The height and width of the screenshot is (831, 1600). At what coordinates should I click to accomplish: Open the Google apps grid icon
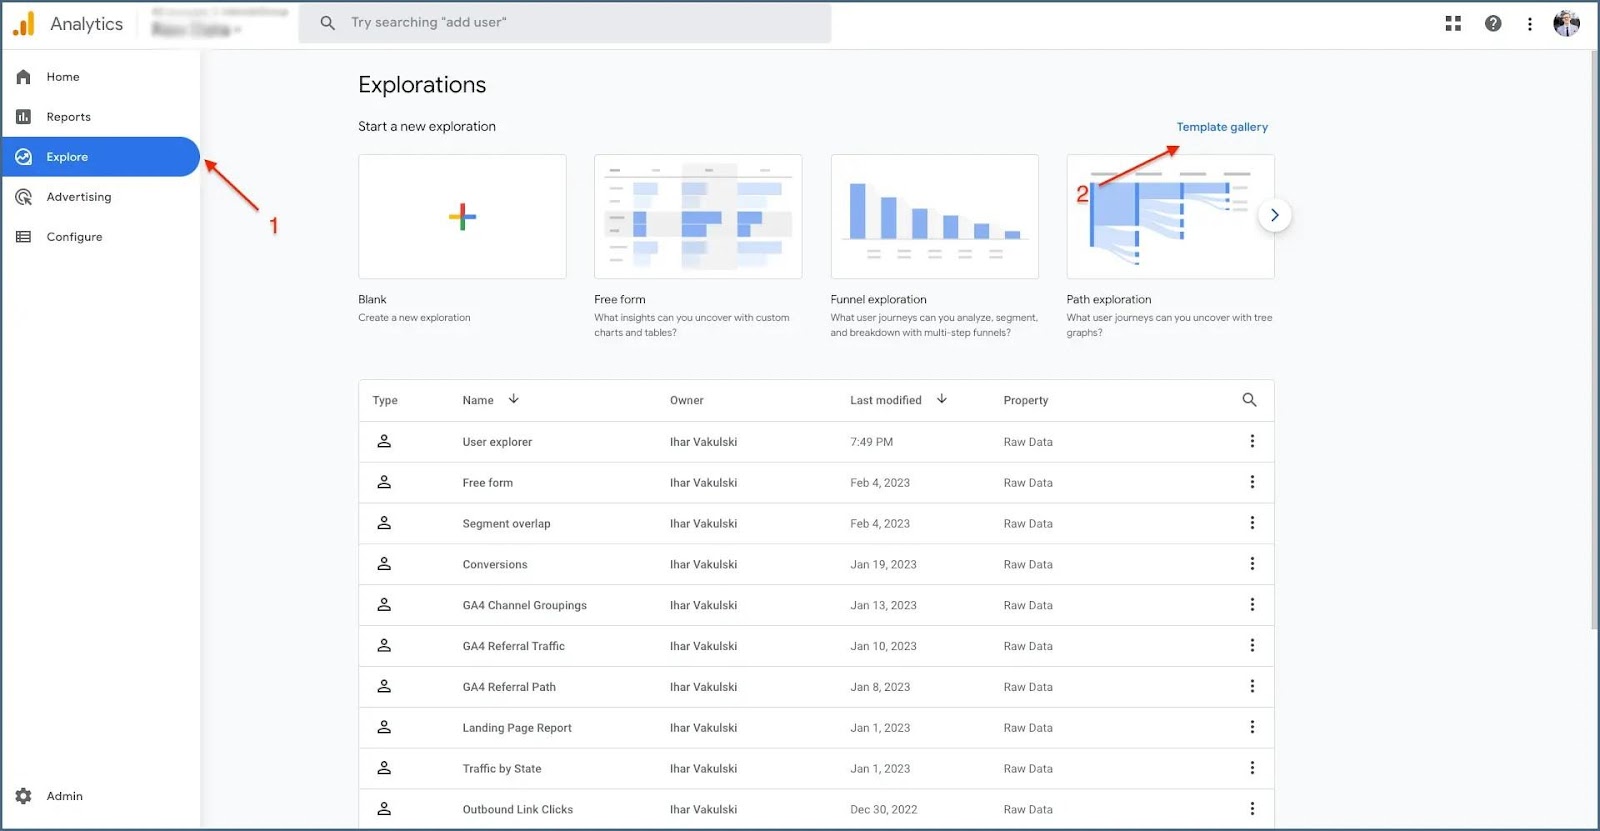point(1453,23)
